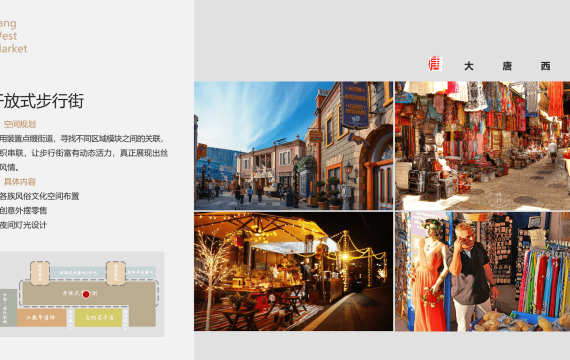Open the night market lights photo

point(293,272)
